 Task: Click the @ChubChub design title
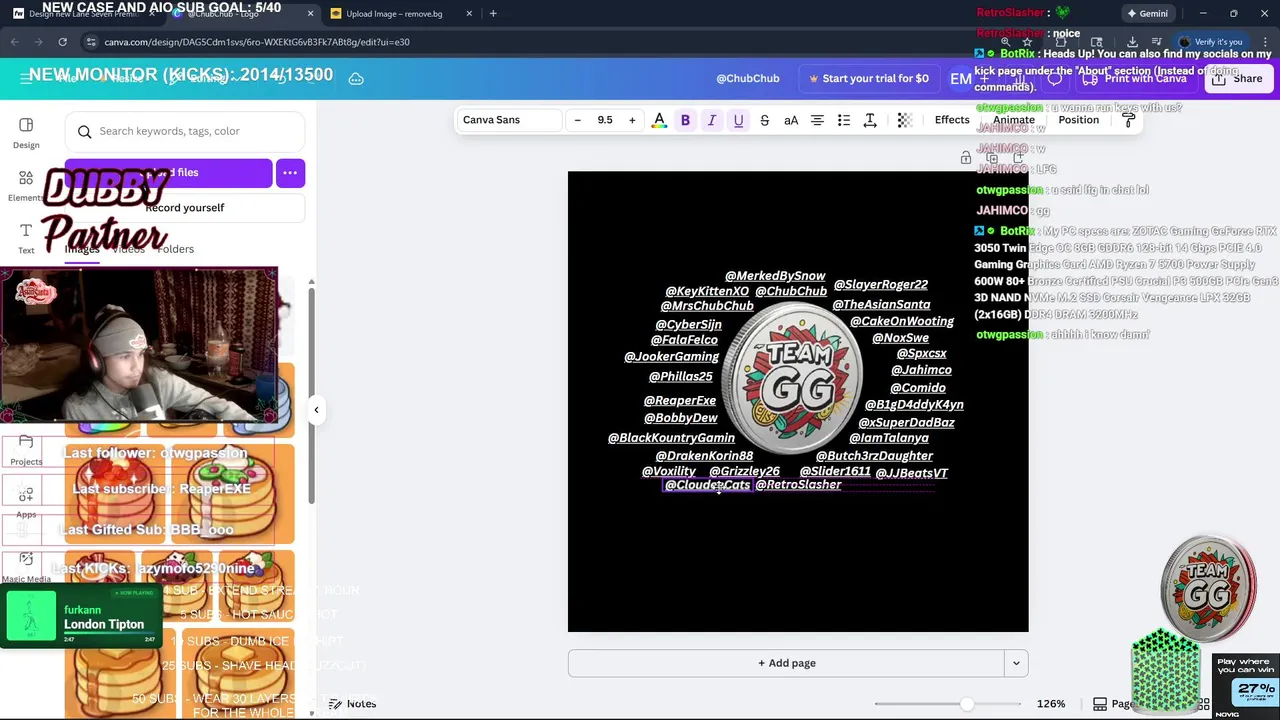pyautogui.click(x=748, y=78)
